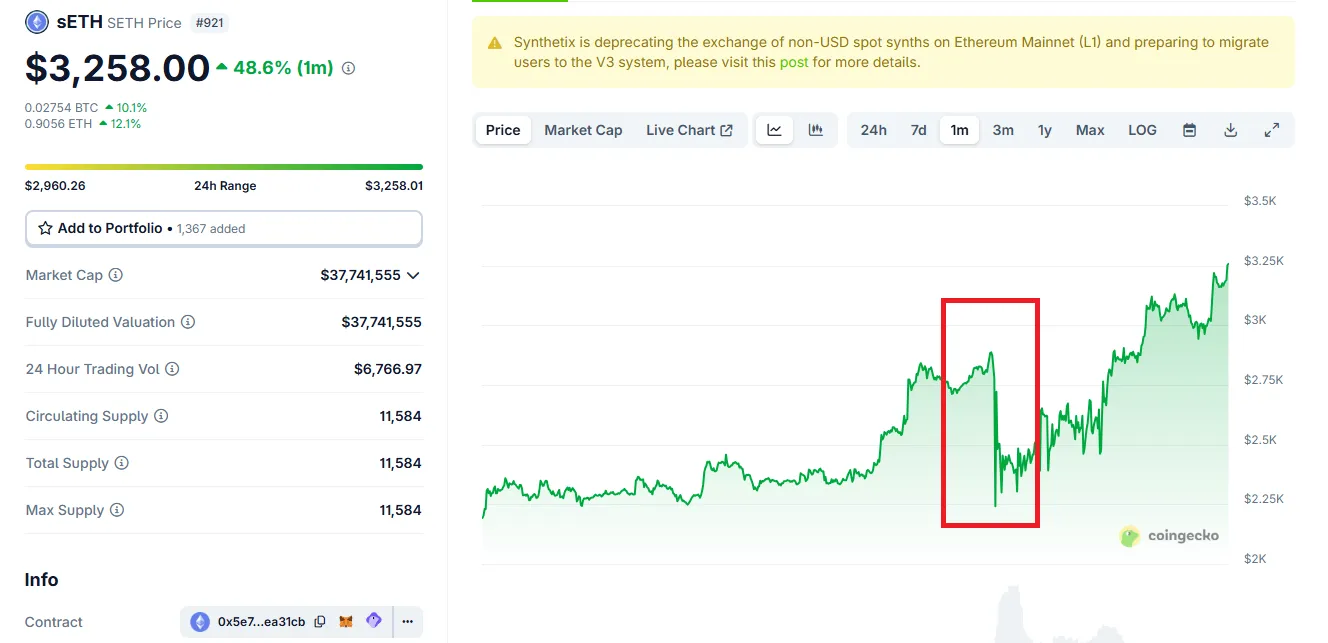
Task: Download chart data icon
Action: coord(1231,130)
